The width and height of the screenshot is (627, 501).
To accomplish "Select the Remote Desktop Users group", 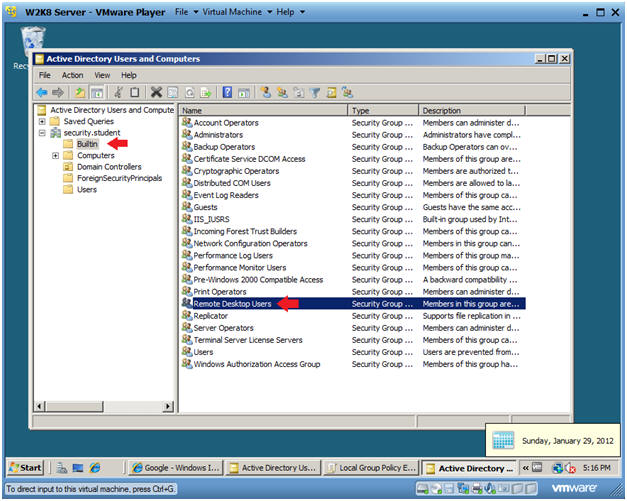I will (x=353, y=303).
